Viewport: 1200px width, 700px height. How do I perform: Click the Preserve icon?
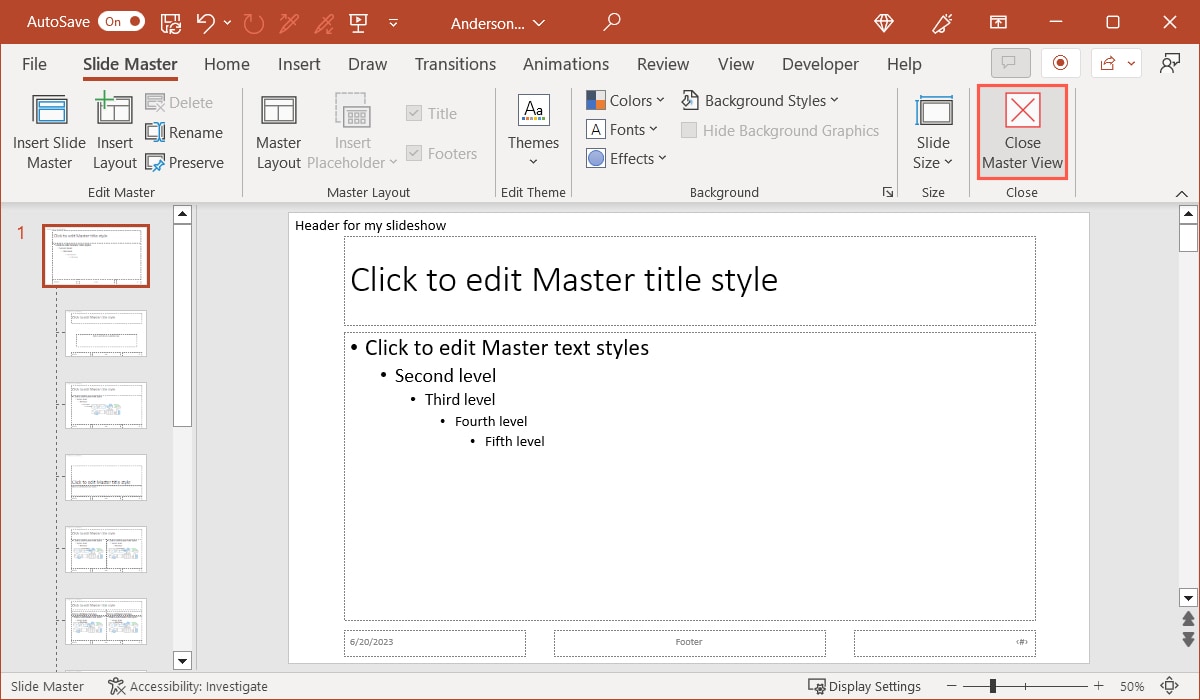(x=185, y=162)
